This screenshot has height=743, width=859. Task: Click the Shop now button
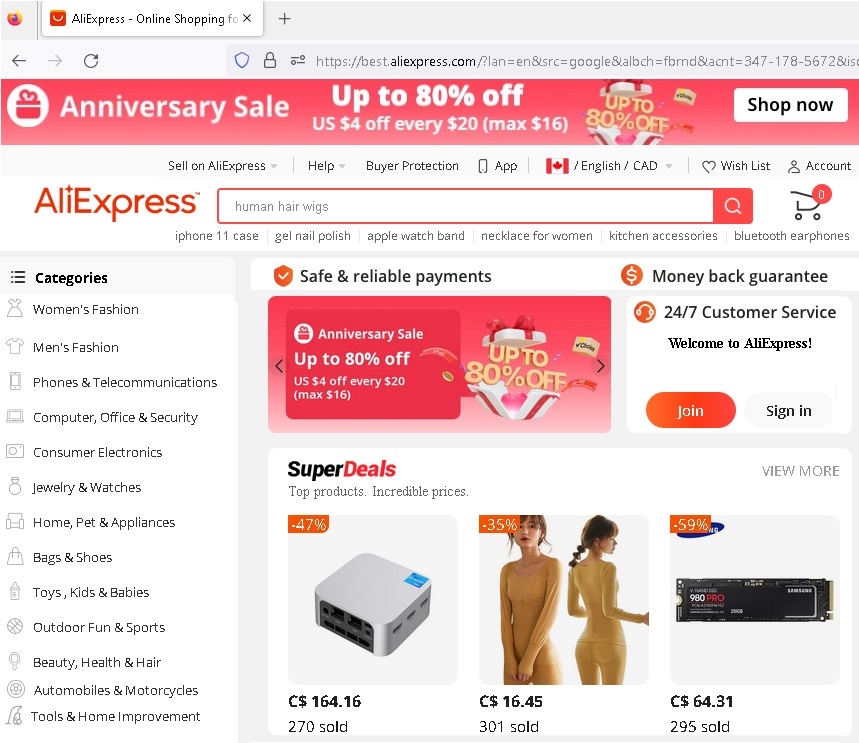point(790,105)
